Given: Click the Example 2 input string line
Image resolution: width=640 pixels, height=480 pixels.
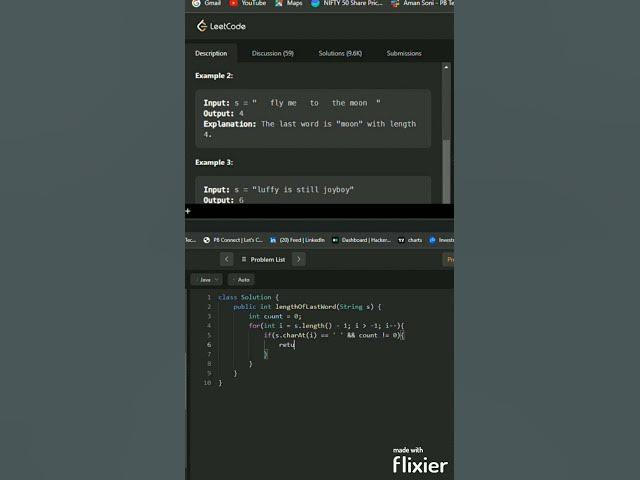Looking at the screenshot, I should [x=292, y=103].
